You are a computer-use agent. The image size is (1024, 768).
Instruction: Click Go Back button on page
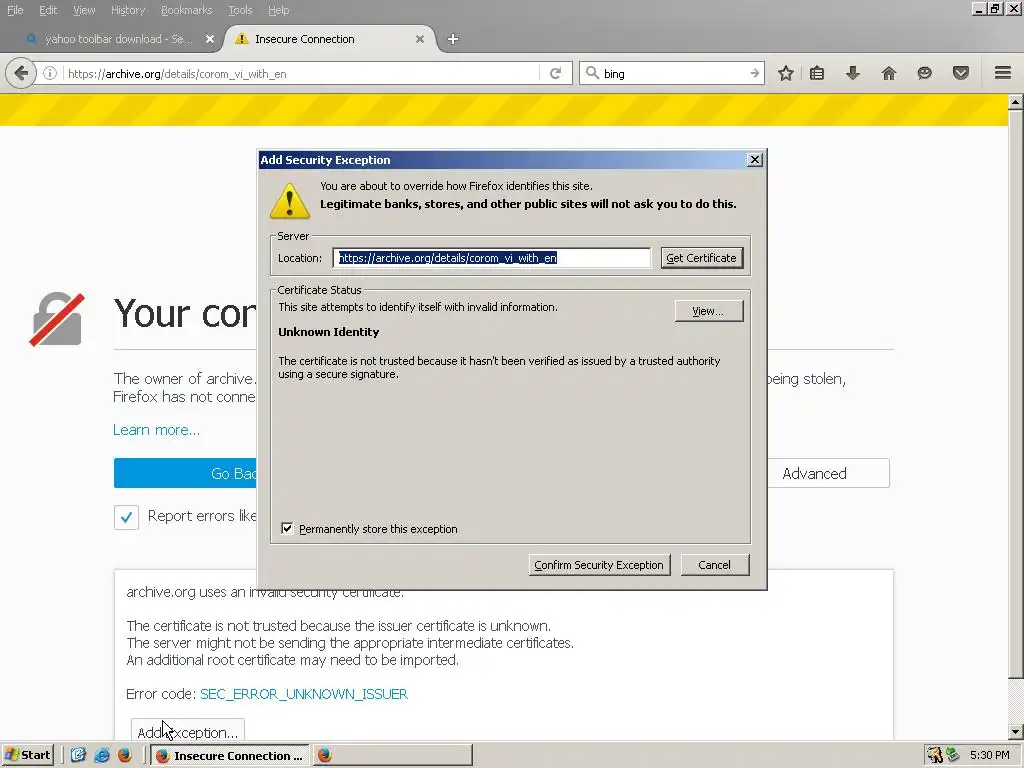pyautogui.click(x=186, y=473)
